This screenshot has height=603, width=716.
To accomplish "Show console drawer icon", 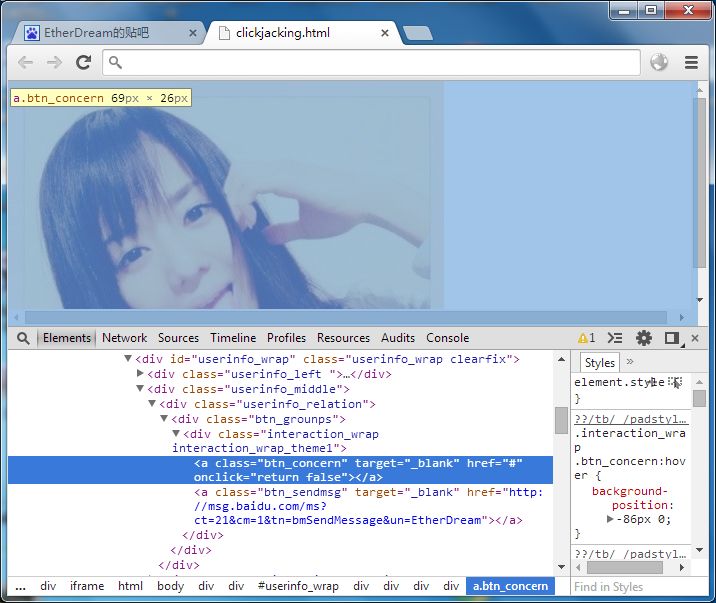I will tap(615, 338).
